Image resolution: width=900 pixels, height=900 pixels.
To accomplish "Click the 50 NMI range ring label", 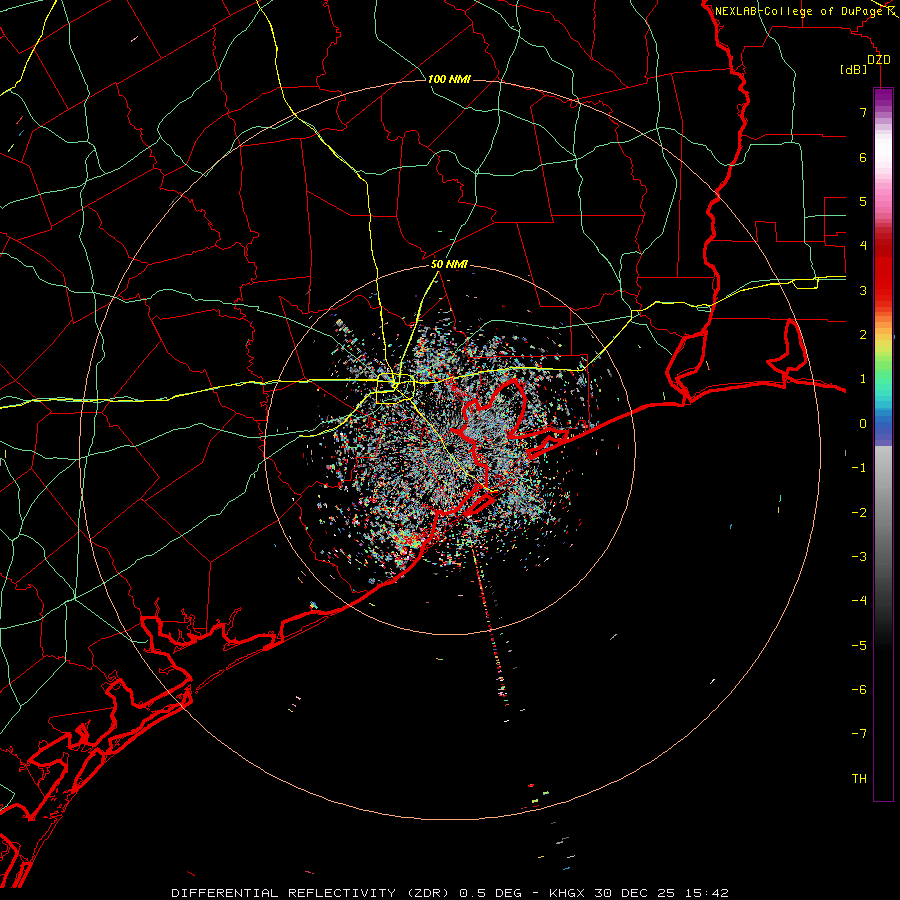I will 449,265.
